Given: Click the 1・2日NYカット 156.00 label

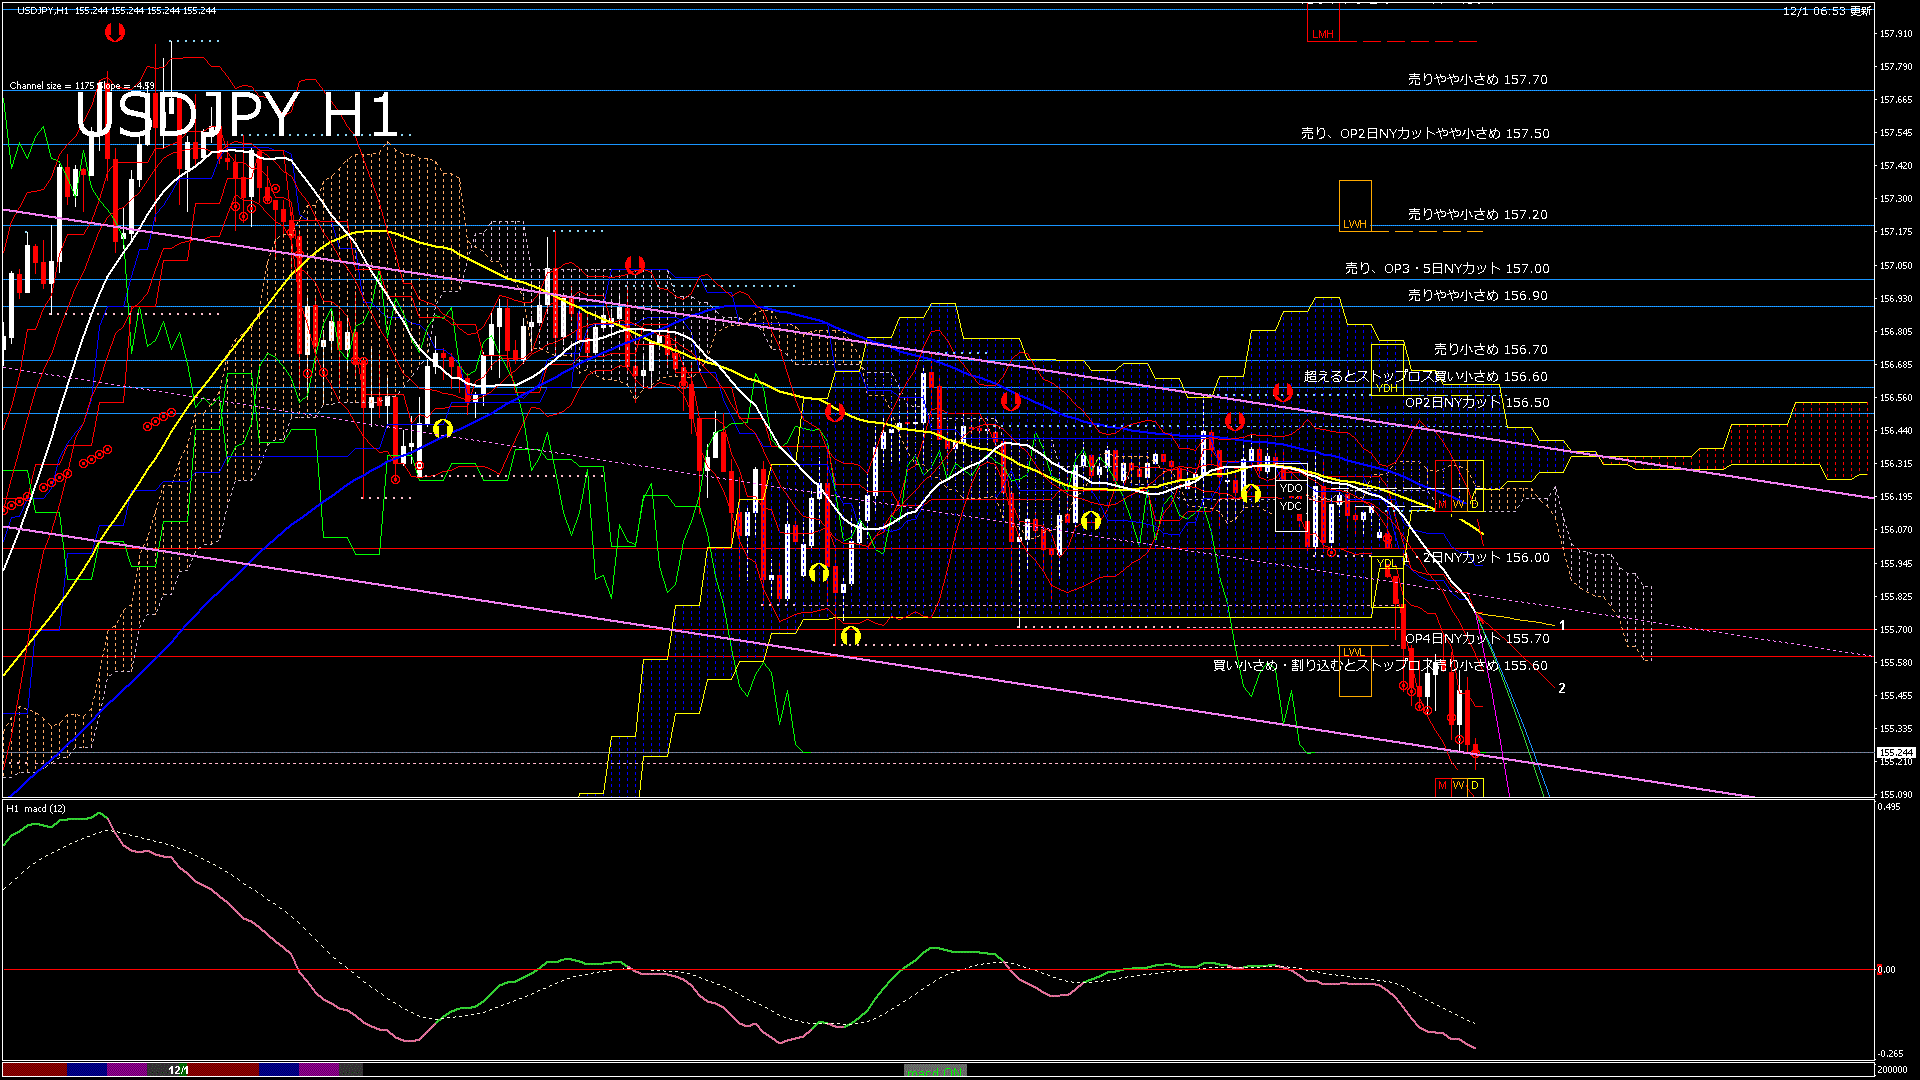Looking at the screenshot, I should [x=1476, y=558].
